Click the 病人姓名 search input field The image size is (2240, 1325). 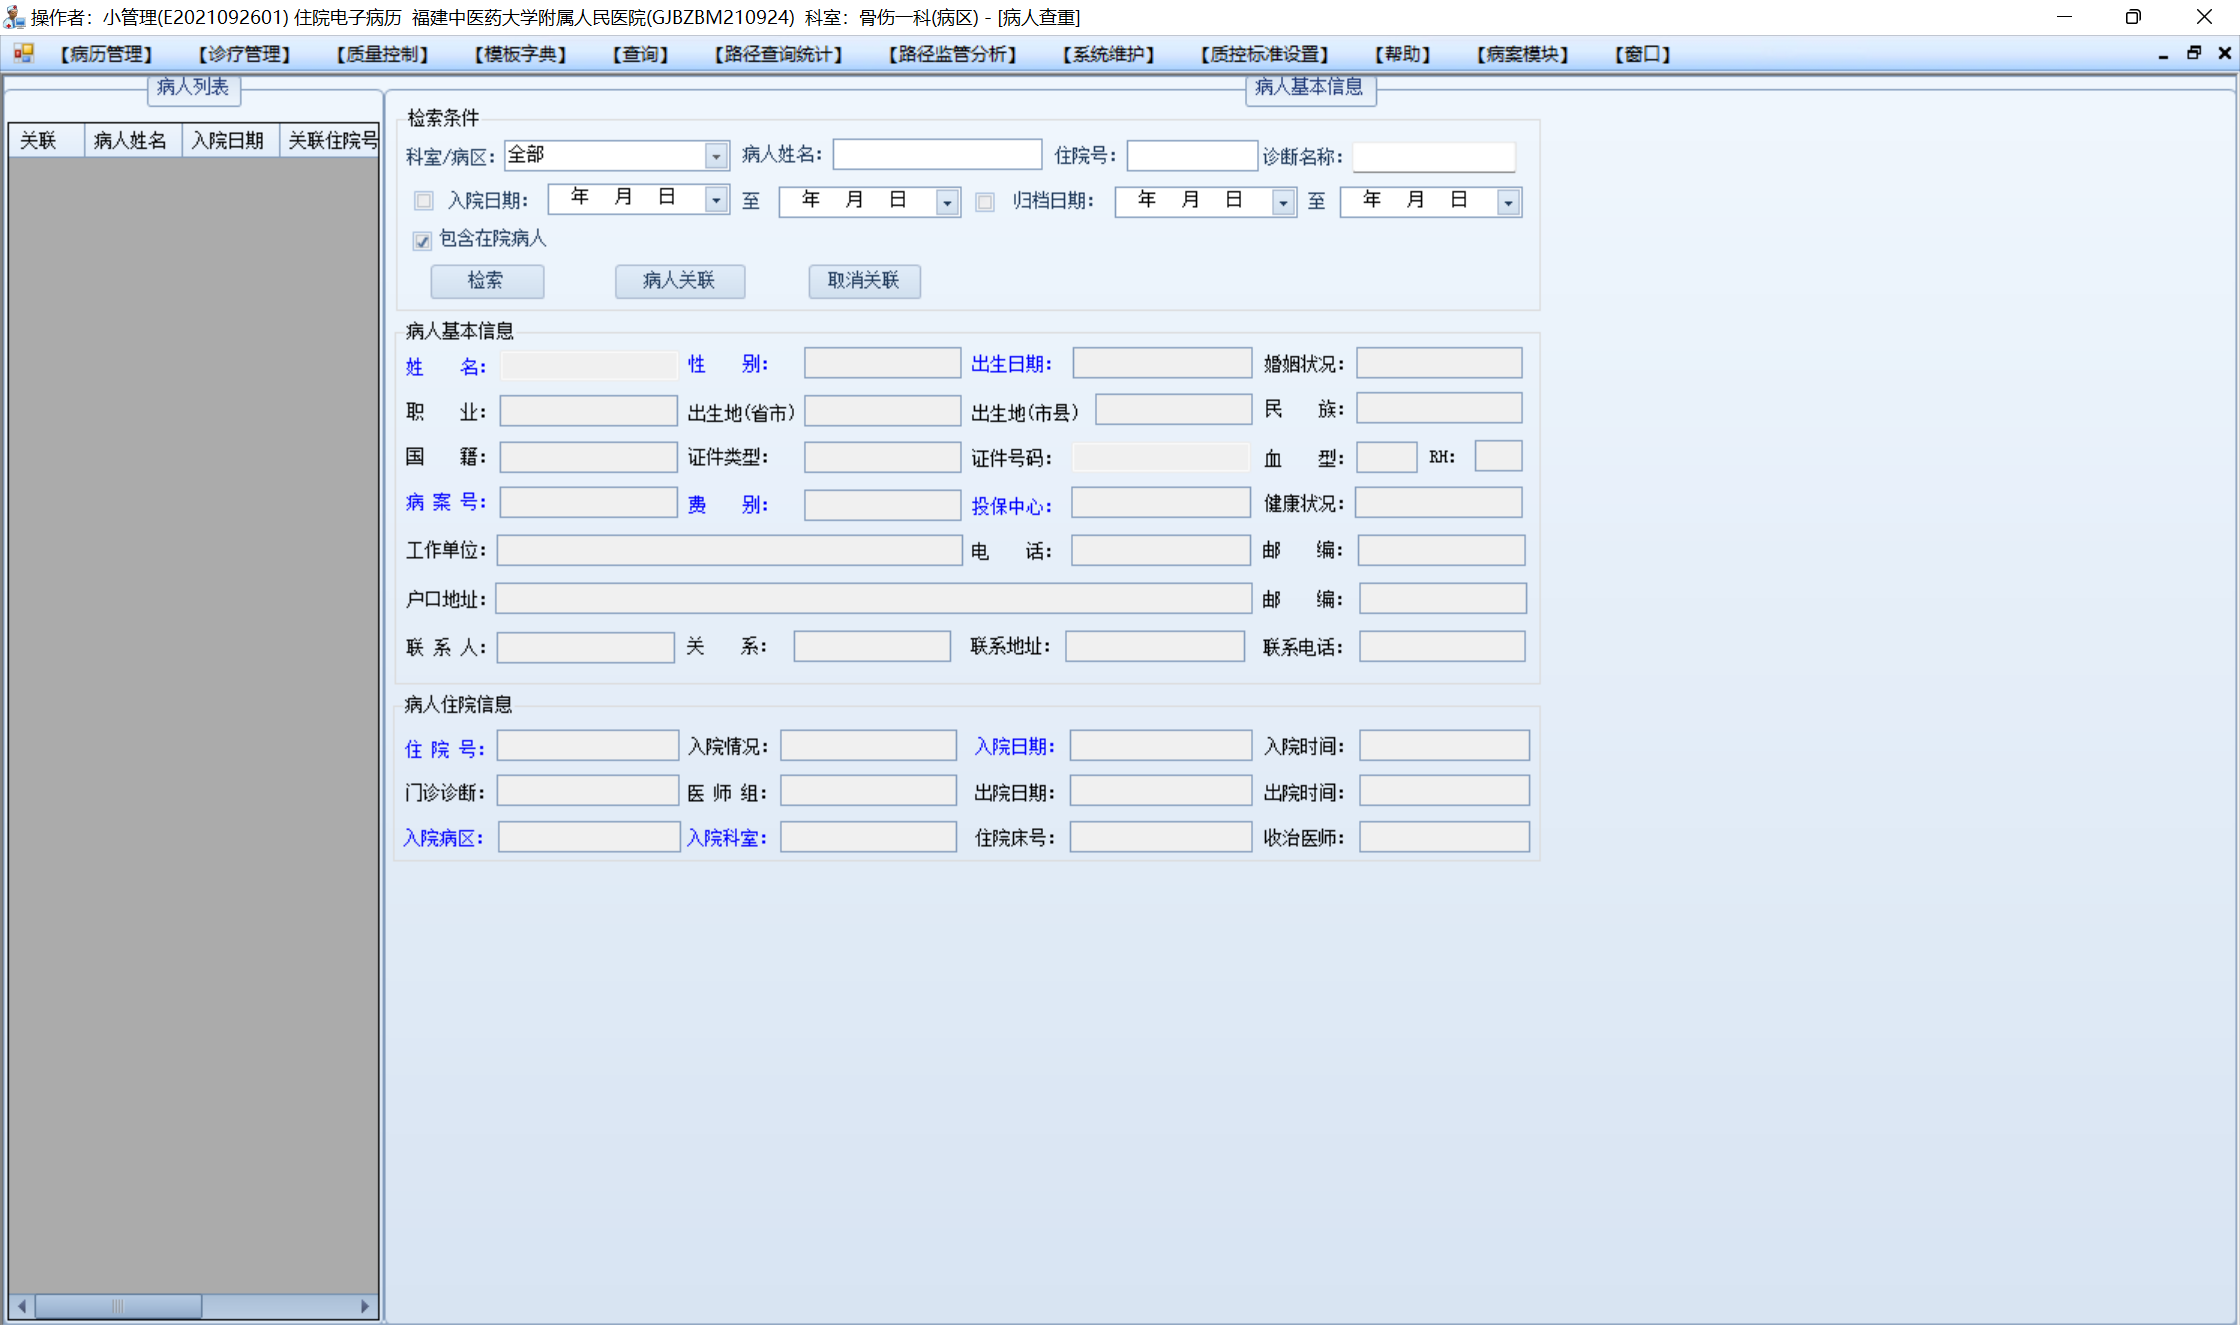pyautogui.click(x=936, y=155)
